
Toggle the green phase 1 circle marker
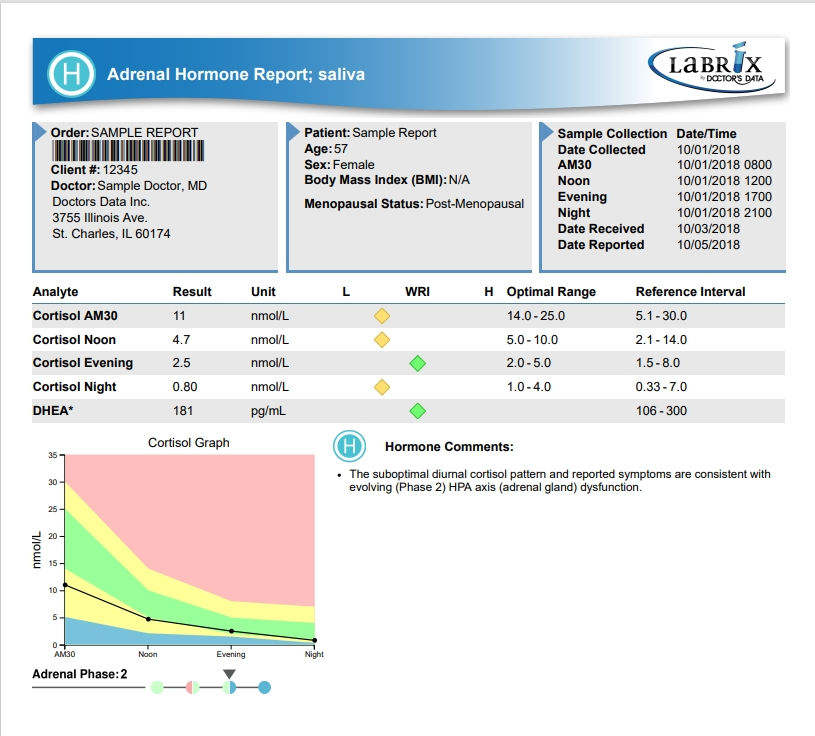157,687
